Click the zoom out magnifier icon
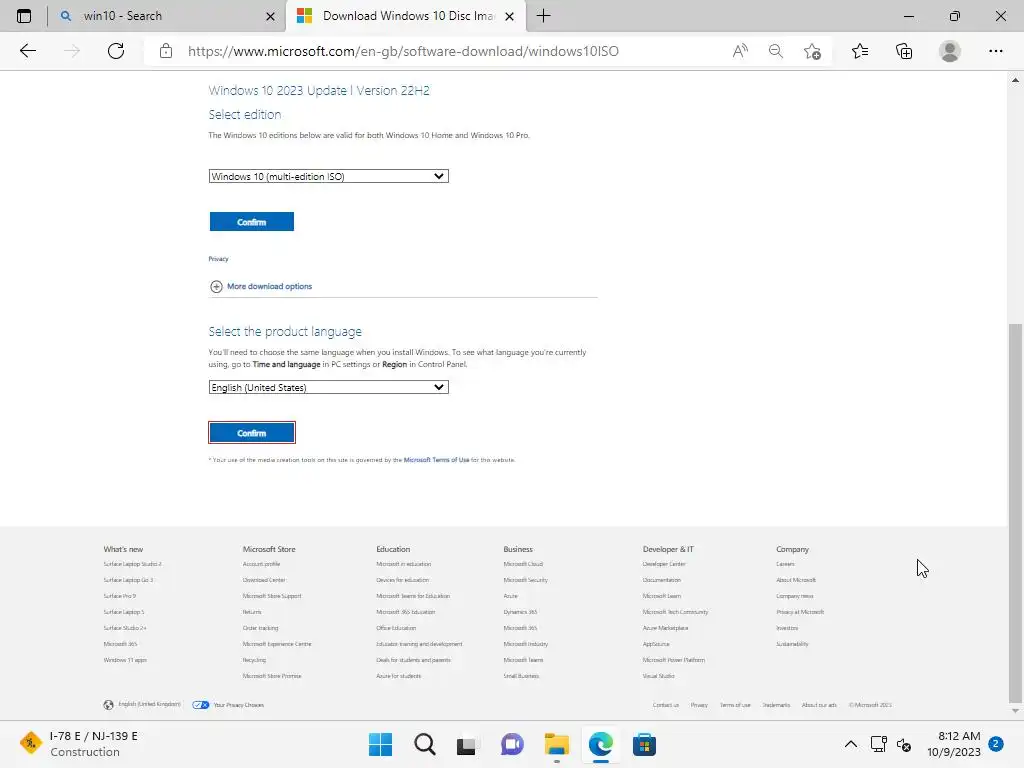The image size is (1024, 768). (x=776, y=51)
